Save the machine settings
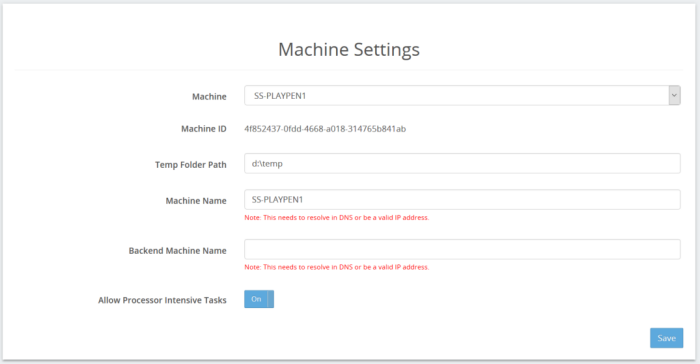 click(667, 338)
